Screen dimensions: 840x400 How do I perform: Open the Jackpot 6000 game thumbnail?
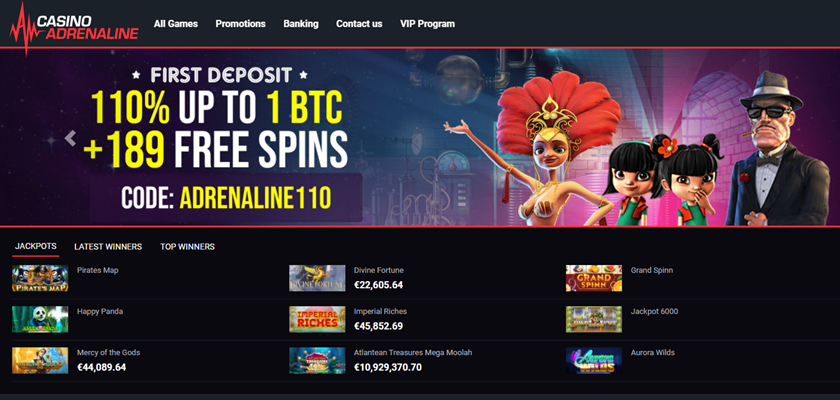(x=594, y=319)
